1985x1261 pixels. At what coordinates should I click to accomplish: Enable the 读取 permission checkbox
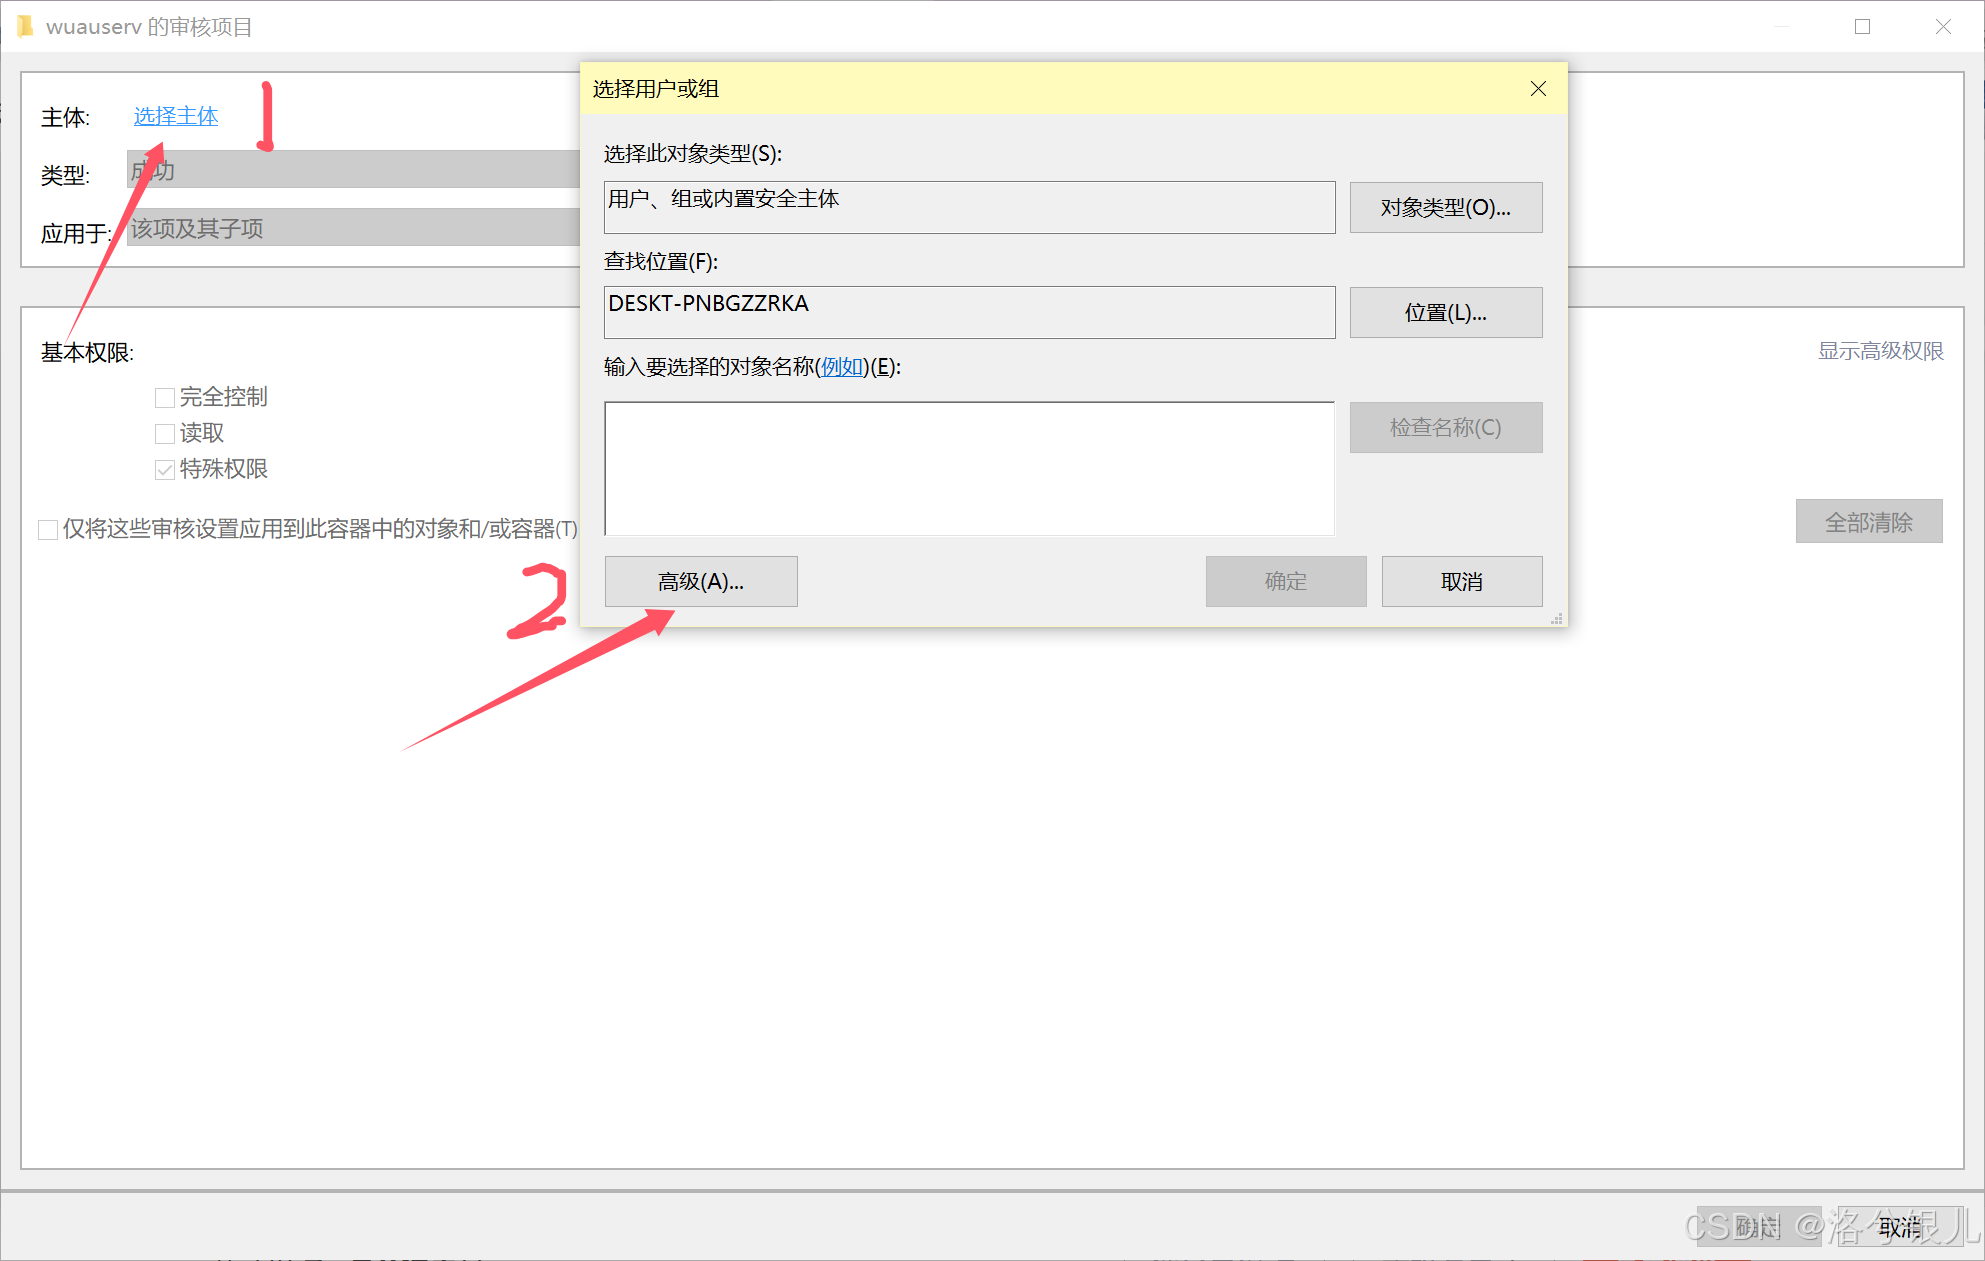165,434
